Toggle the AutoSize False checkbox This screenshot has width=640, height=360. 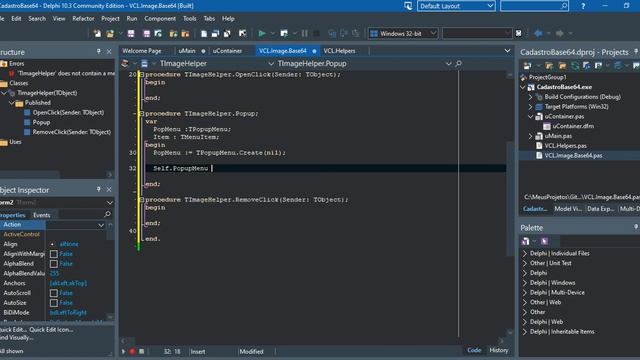tap(53, 303)
